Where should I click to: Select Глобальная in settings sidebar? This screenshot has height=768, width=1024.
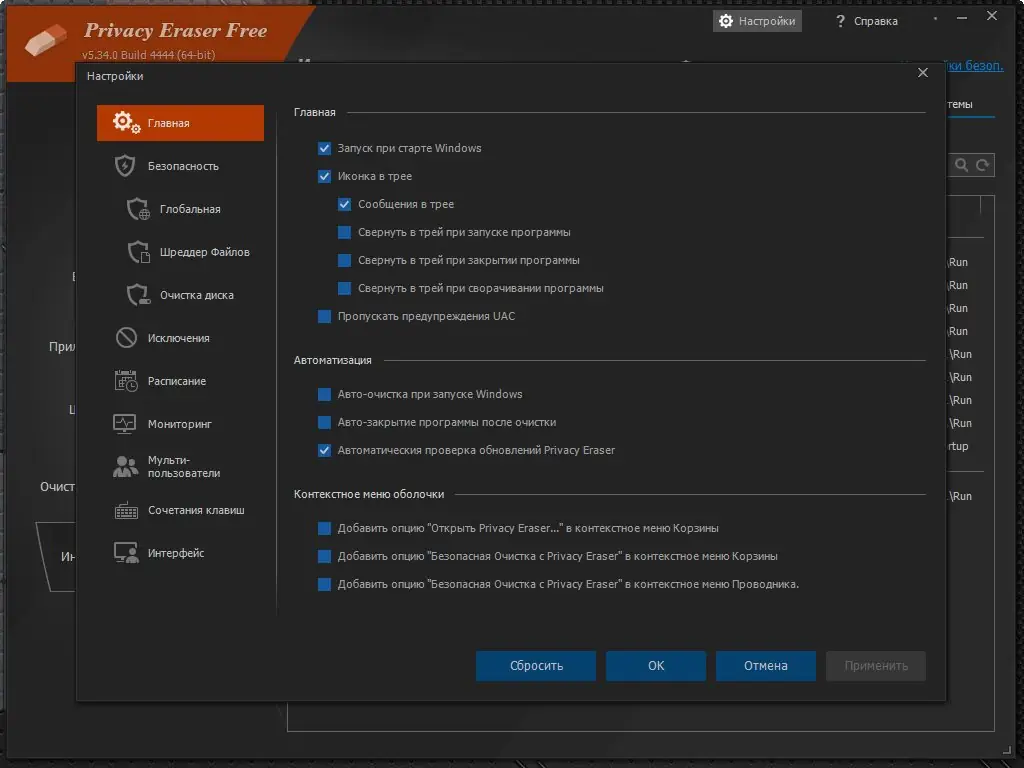(x=180, y=209)
